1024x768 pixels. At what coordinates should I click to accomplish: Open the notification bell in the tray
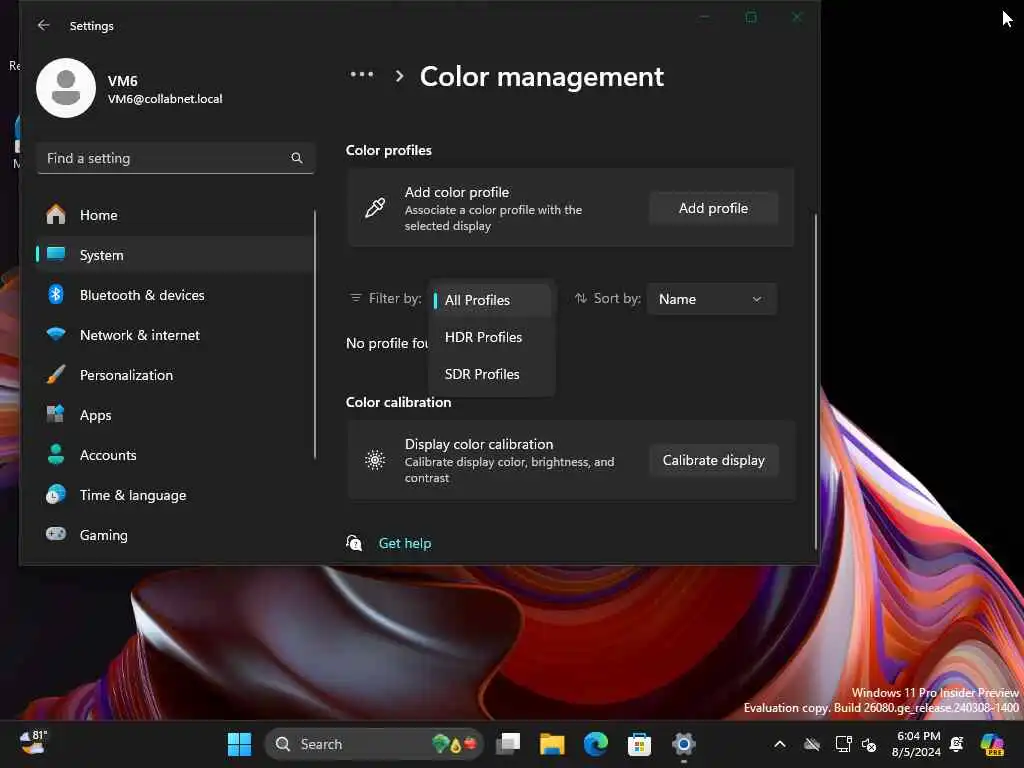[x=957, y=744]
